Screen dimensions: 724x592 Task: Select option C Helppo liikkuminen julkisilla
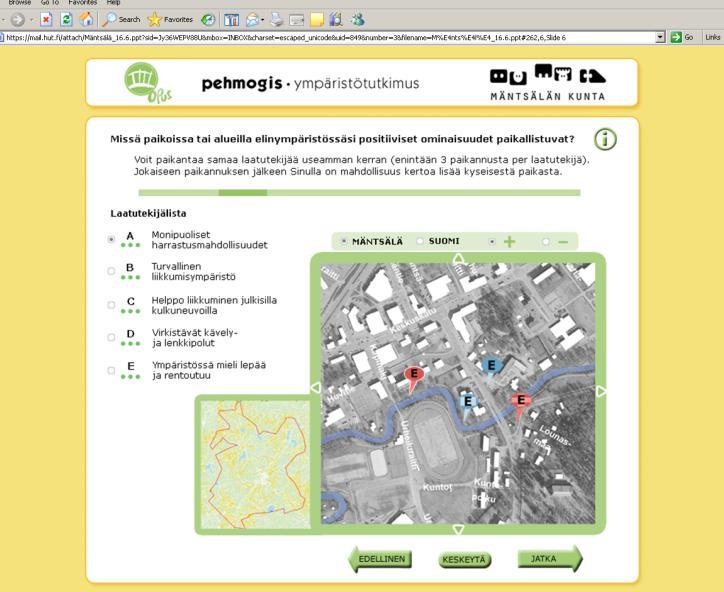(x=111, y=305)
